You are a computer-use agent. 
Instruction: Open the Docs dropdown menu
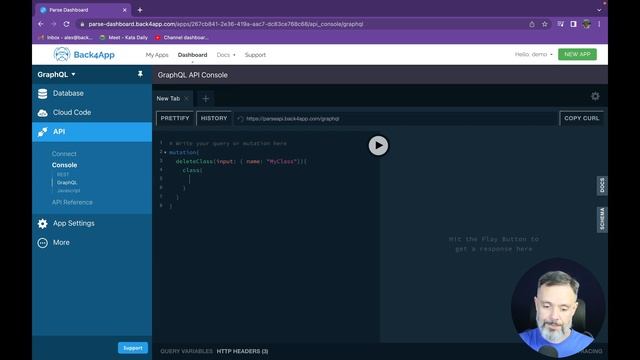[x=226, y=55]
